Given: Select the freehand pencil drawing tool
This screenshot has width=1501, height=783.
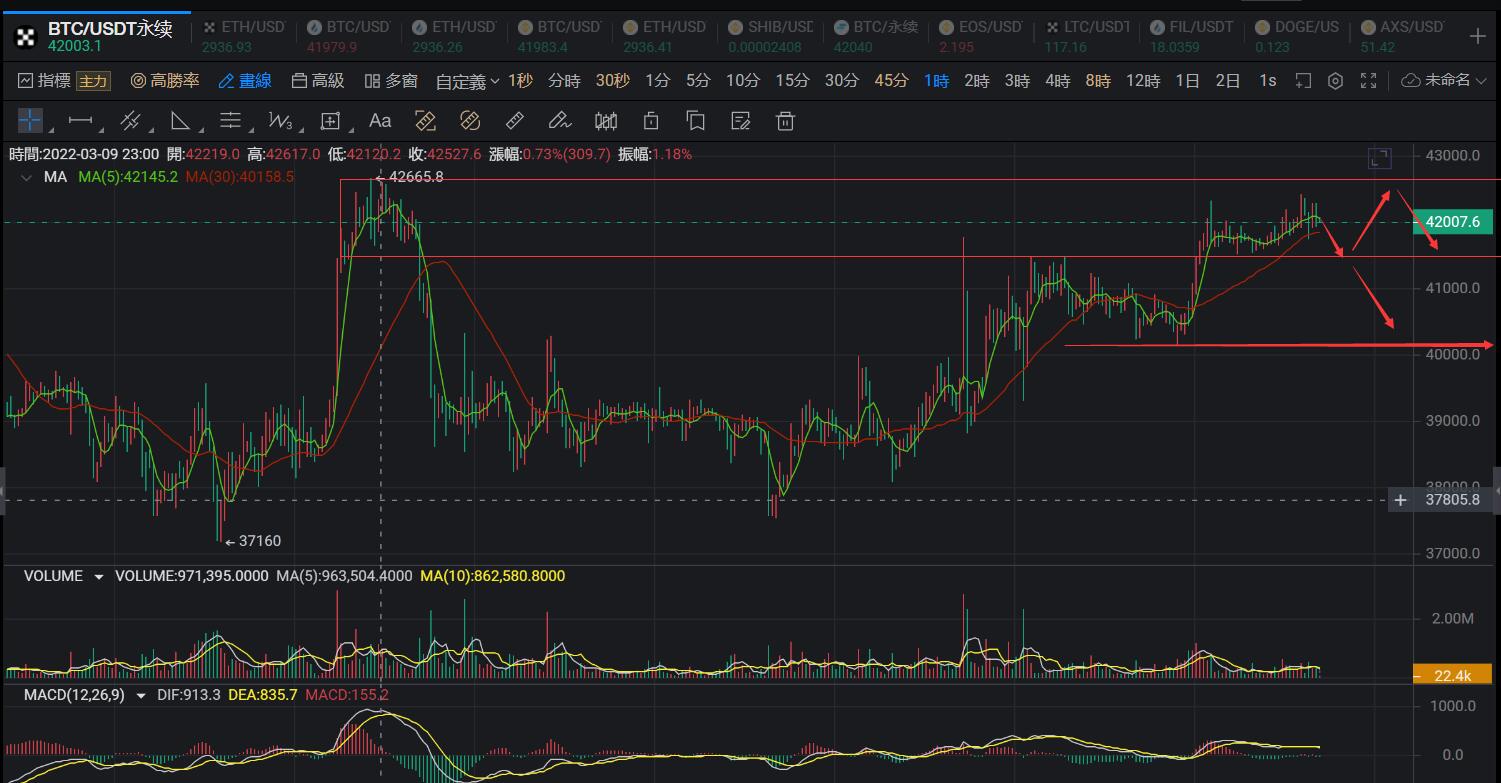Looking at the screenshot, I should (x=560, y=121).
